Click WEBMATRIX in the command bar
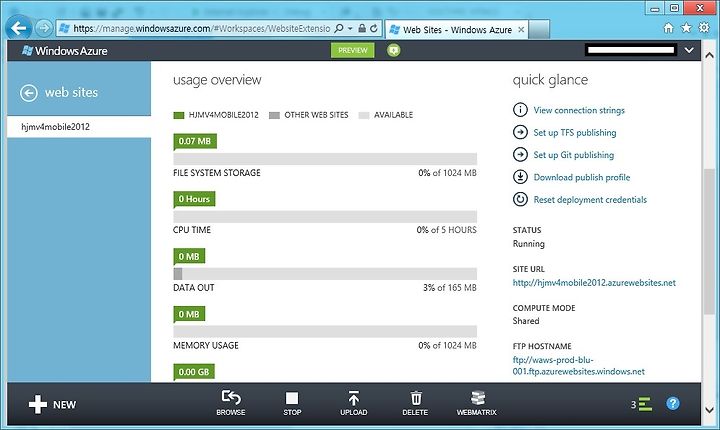The height and width of the screenshot is (430, 720). 477,403
